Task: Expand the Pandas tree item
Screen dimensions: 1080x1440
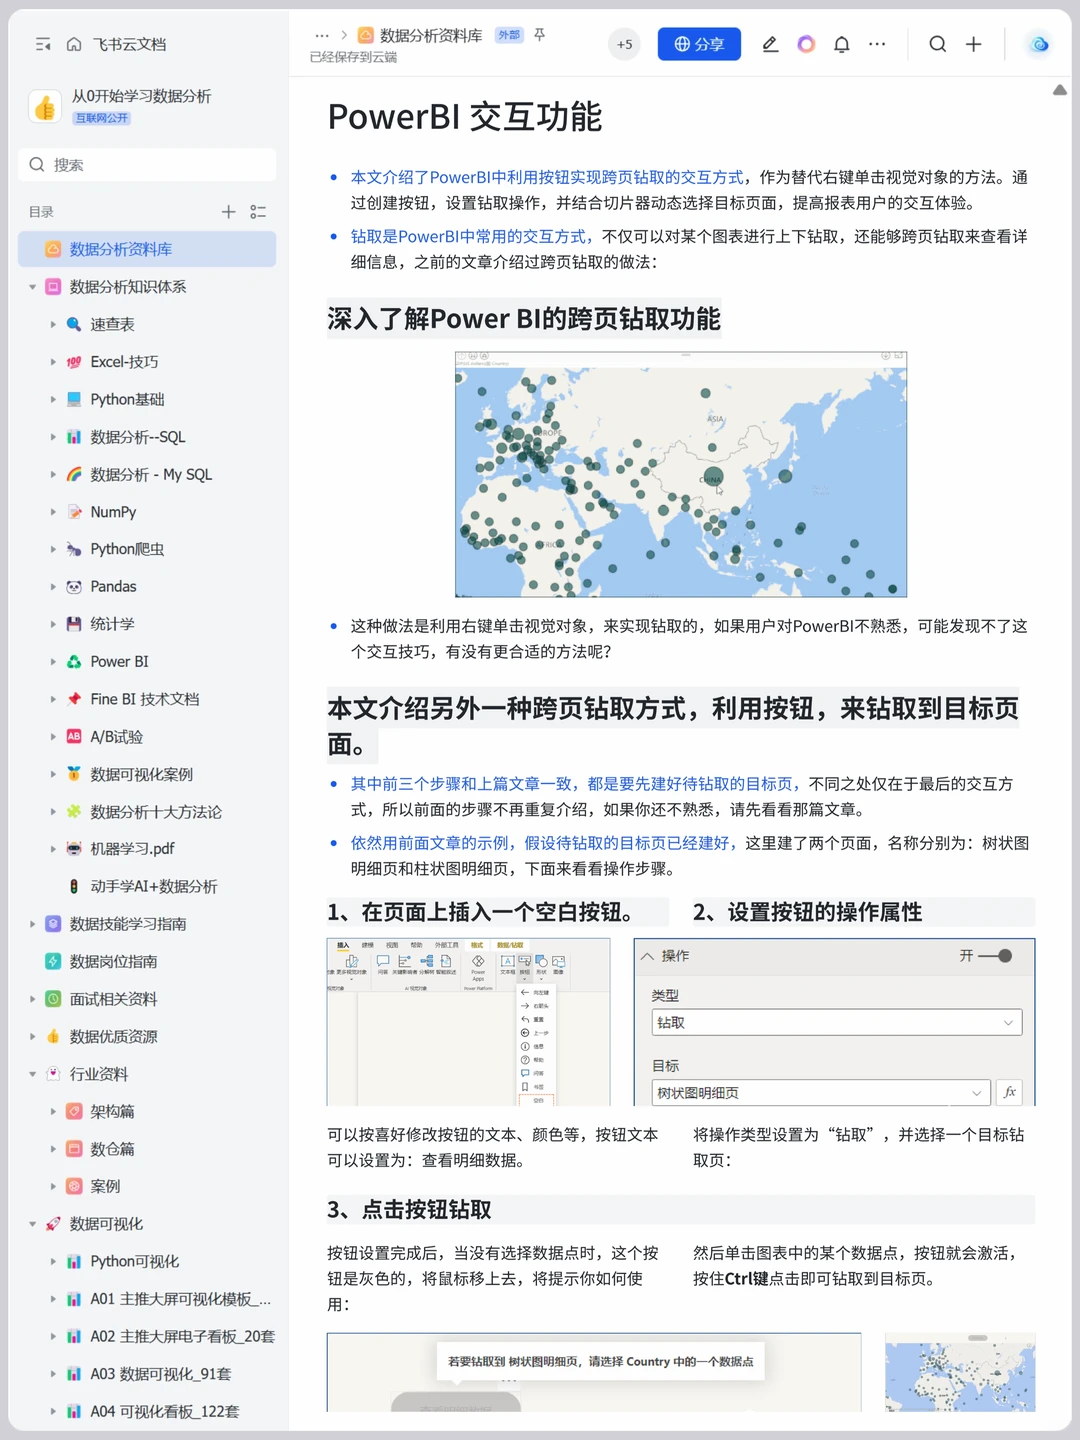Action: pyautogui.click(x=53, y=586)
